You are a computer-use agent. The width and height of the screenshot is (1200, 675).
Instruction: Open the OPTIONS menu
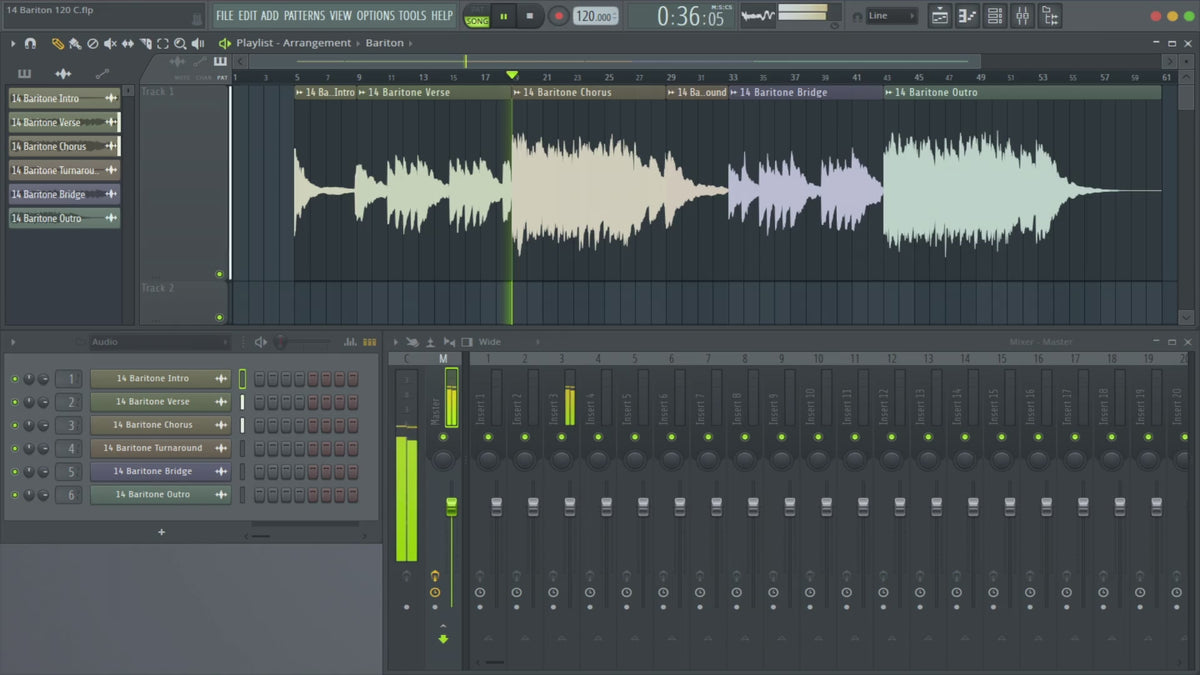[x=376, y=16]
